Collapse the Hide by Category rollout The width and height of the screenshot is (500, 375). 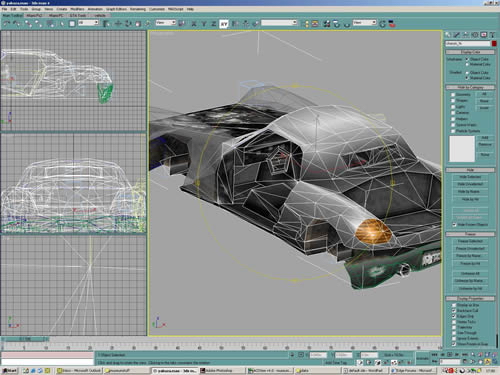(470, 87)
